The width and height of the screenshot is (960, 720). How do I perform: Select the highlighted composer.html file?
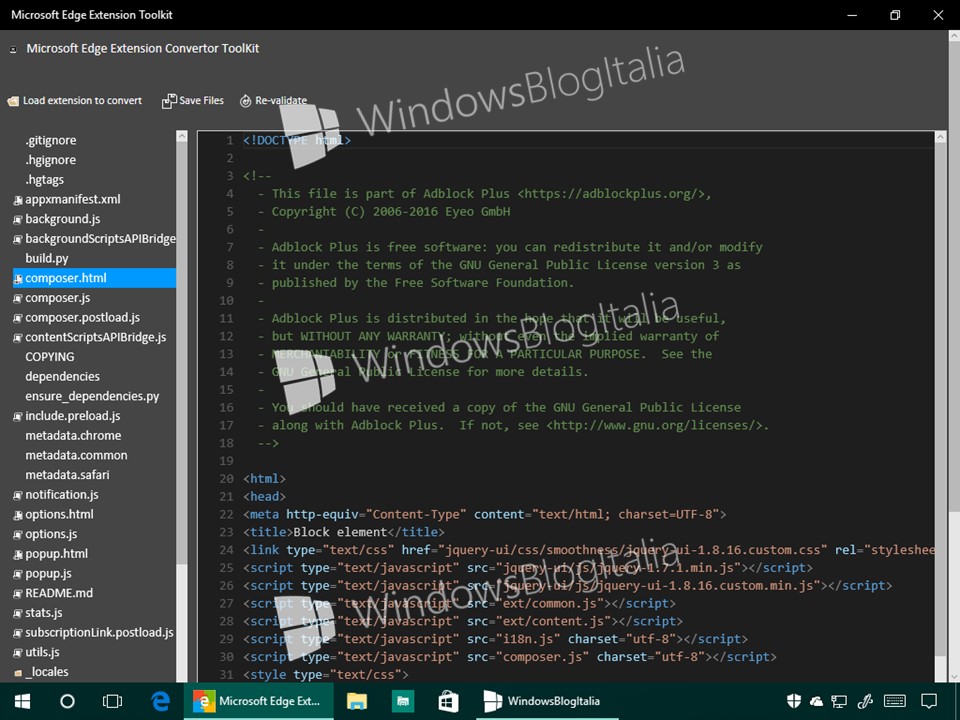point(94,278)
